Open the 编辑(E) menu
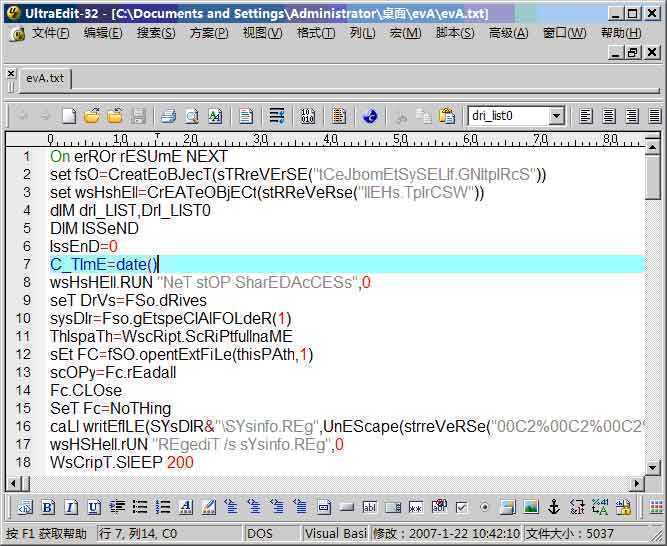Screen dimensions: 667x546 103,33
